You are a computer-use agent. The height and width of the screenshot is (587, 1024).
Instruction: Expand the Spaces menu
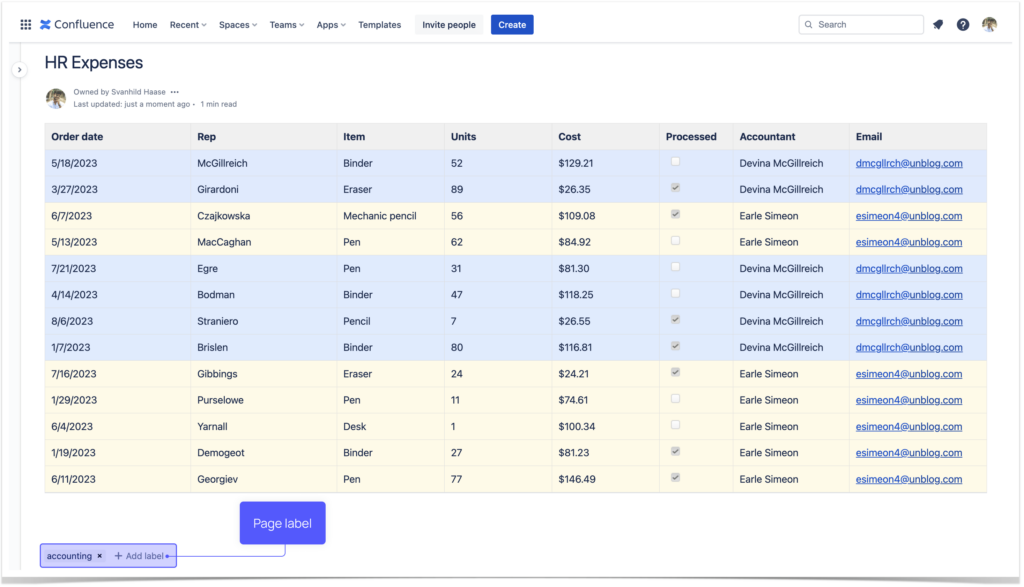point(237,24)
